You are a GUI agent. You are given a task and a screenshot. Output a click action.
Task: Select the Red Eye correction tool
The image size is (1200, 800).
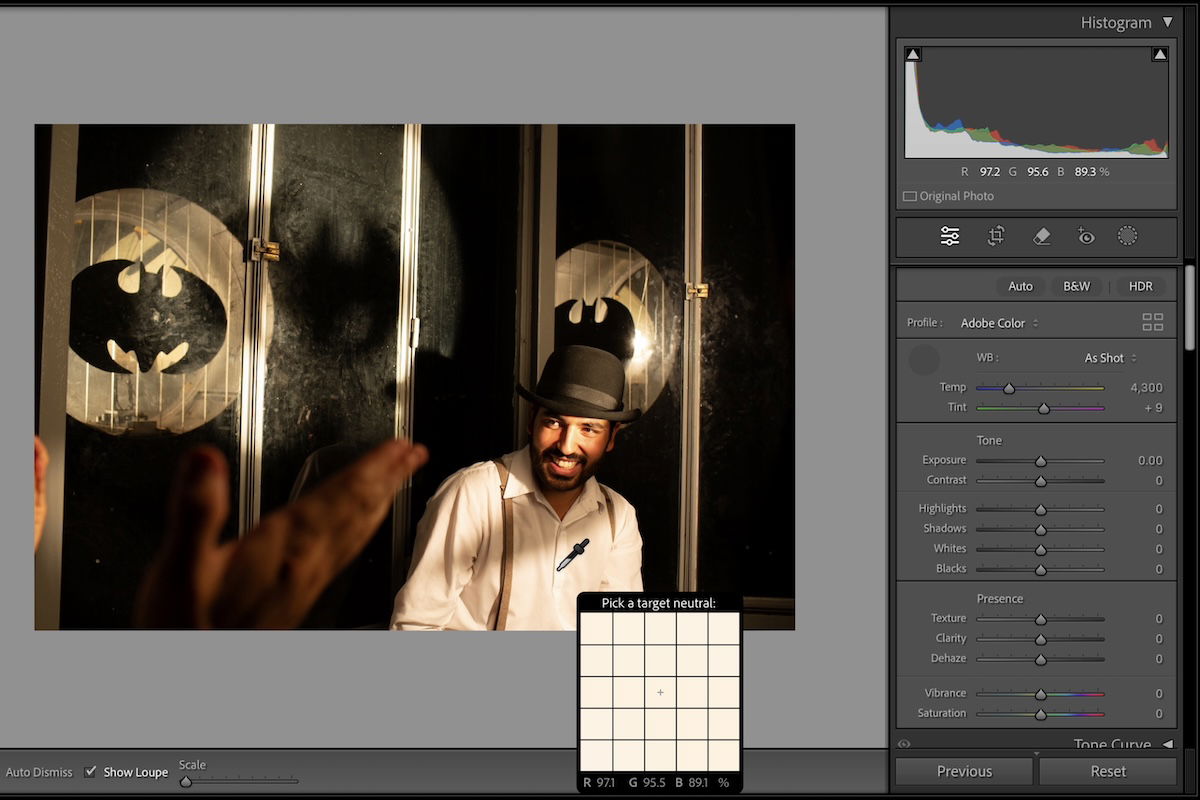pyautogui.click(x=1086, y=236)
